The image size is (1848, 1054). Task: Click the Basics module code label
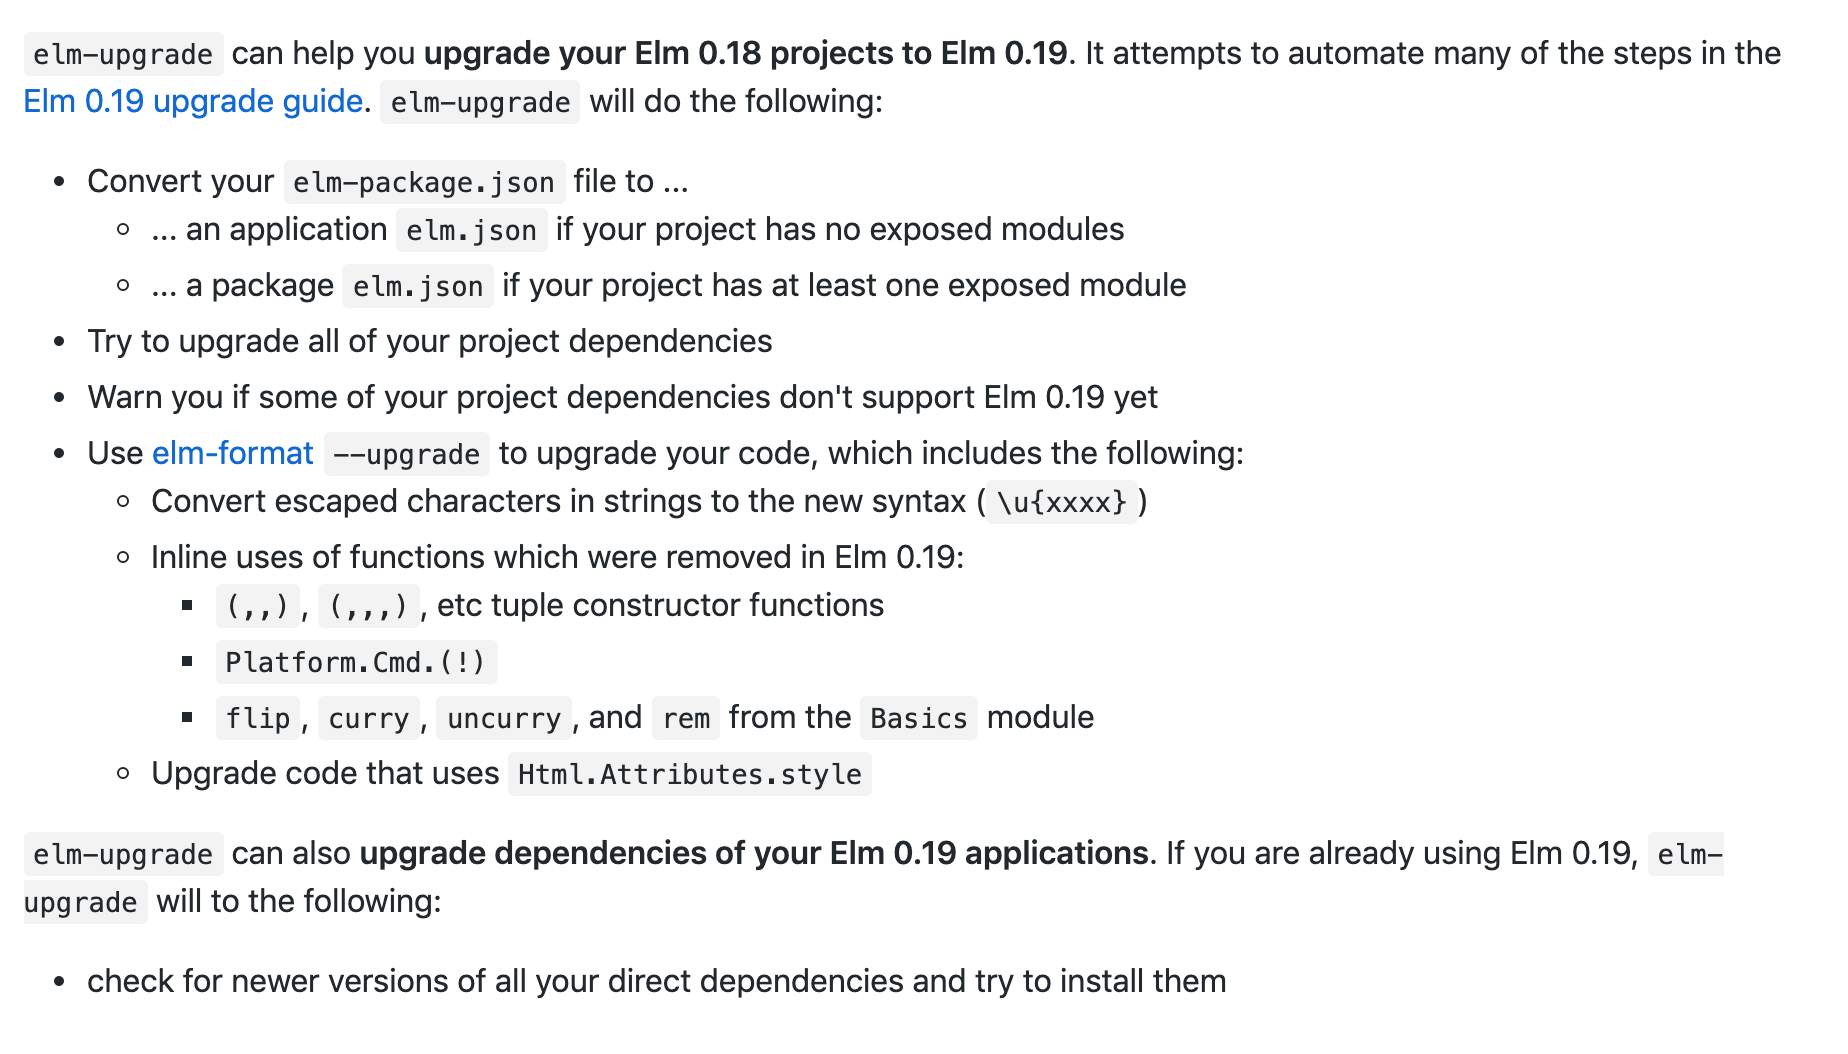pyautogui.click(x=919, y=718)
